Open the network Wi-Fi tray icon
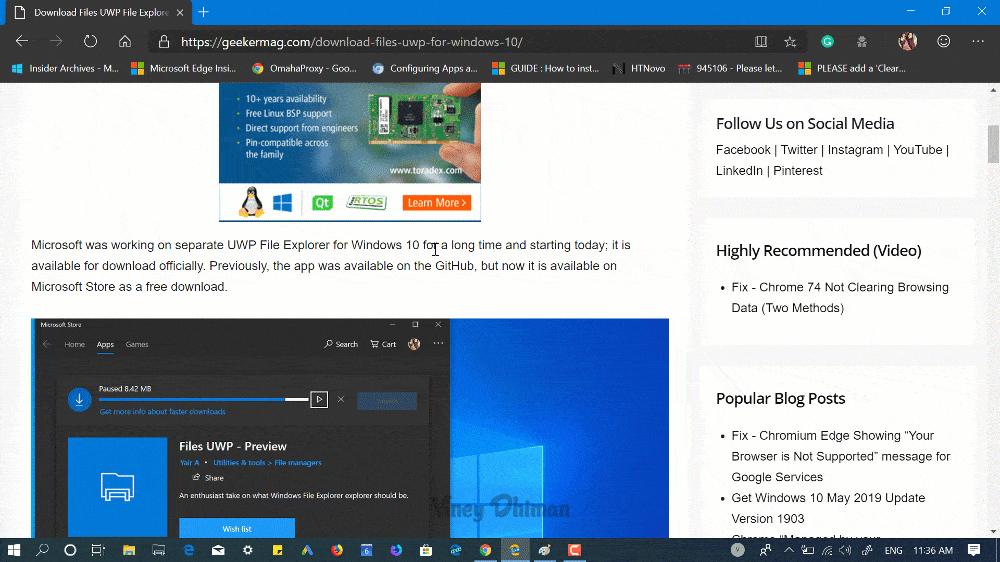1000x562 pixels. point(827,550)
